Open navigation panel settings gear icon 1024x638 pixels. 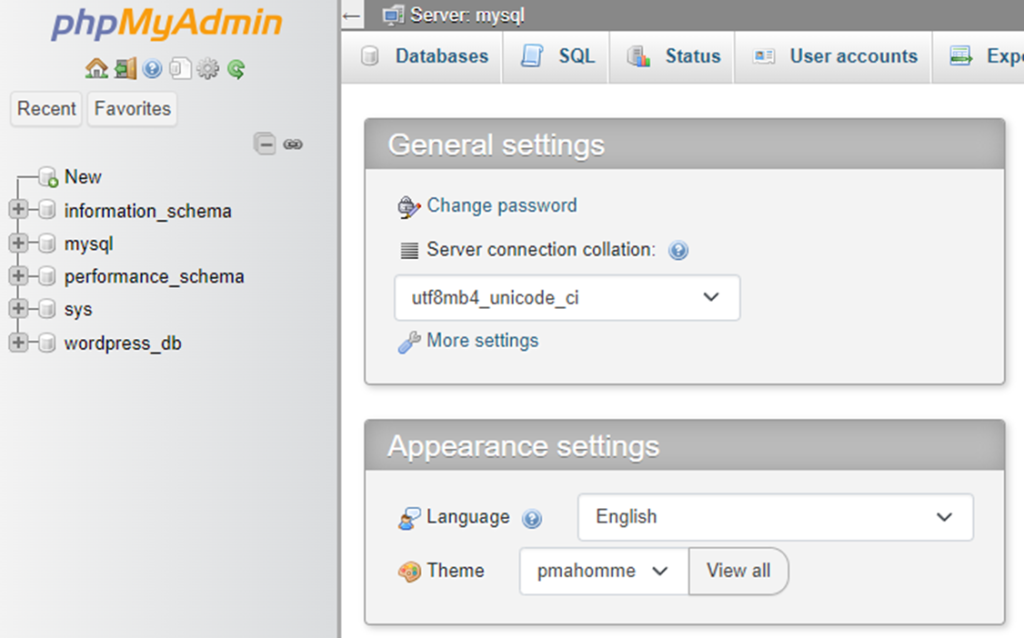pos(207,69)
